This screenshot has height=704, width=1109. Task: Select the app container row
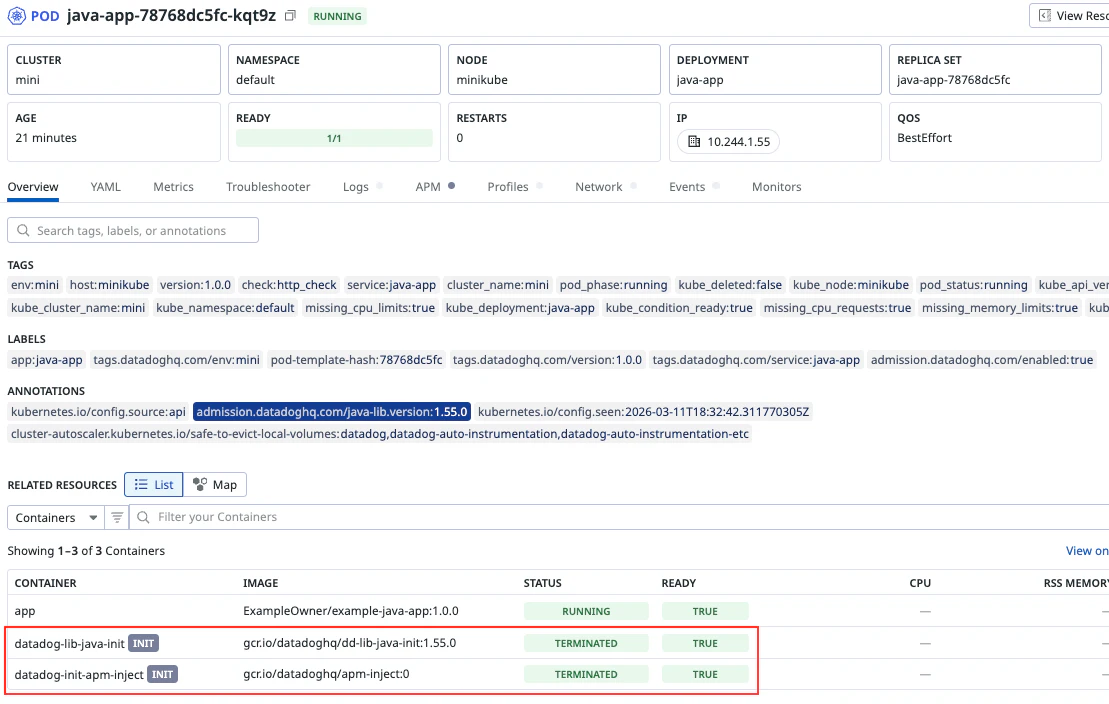[120, 611]
